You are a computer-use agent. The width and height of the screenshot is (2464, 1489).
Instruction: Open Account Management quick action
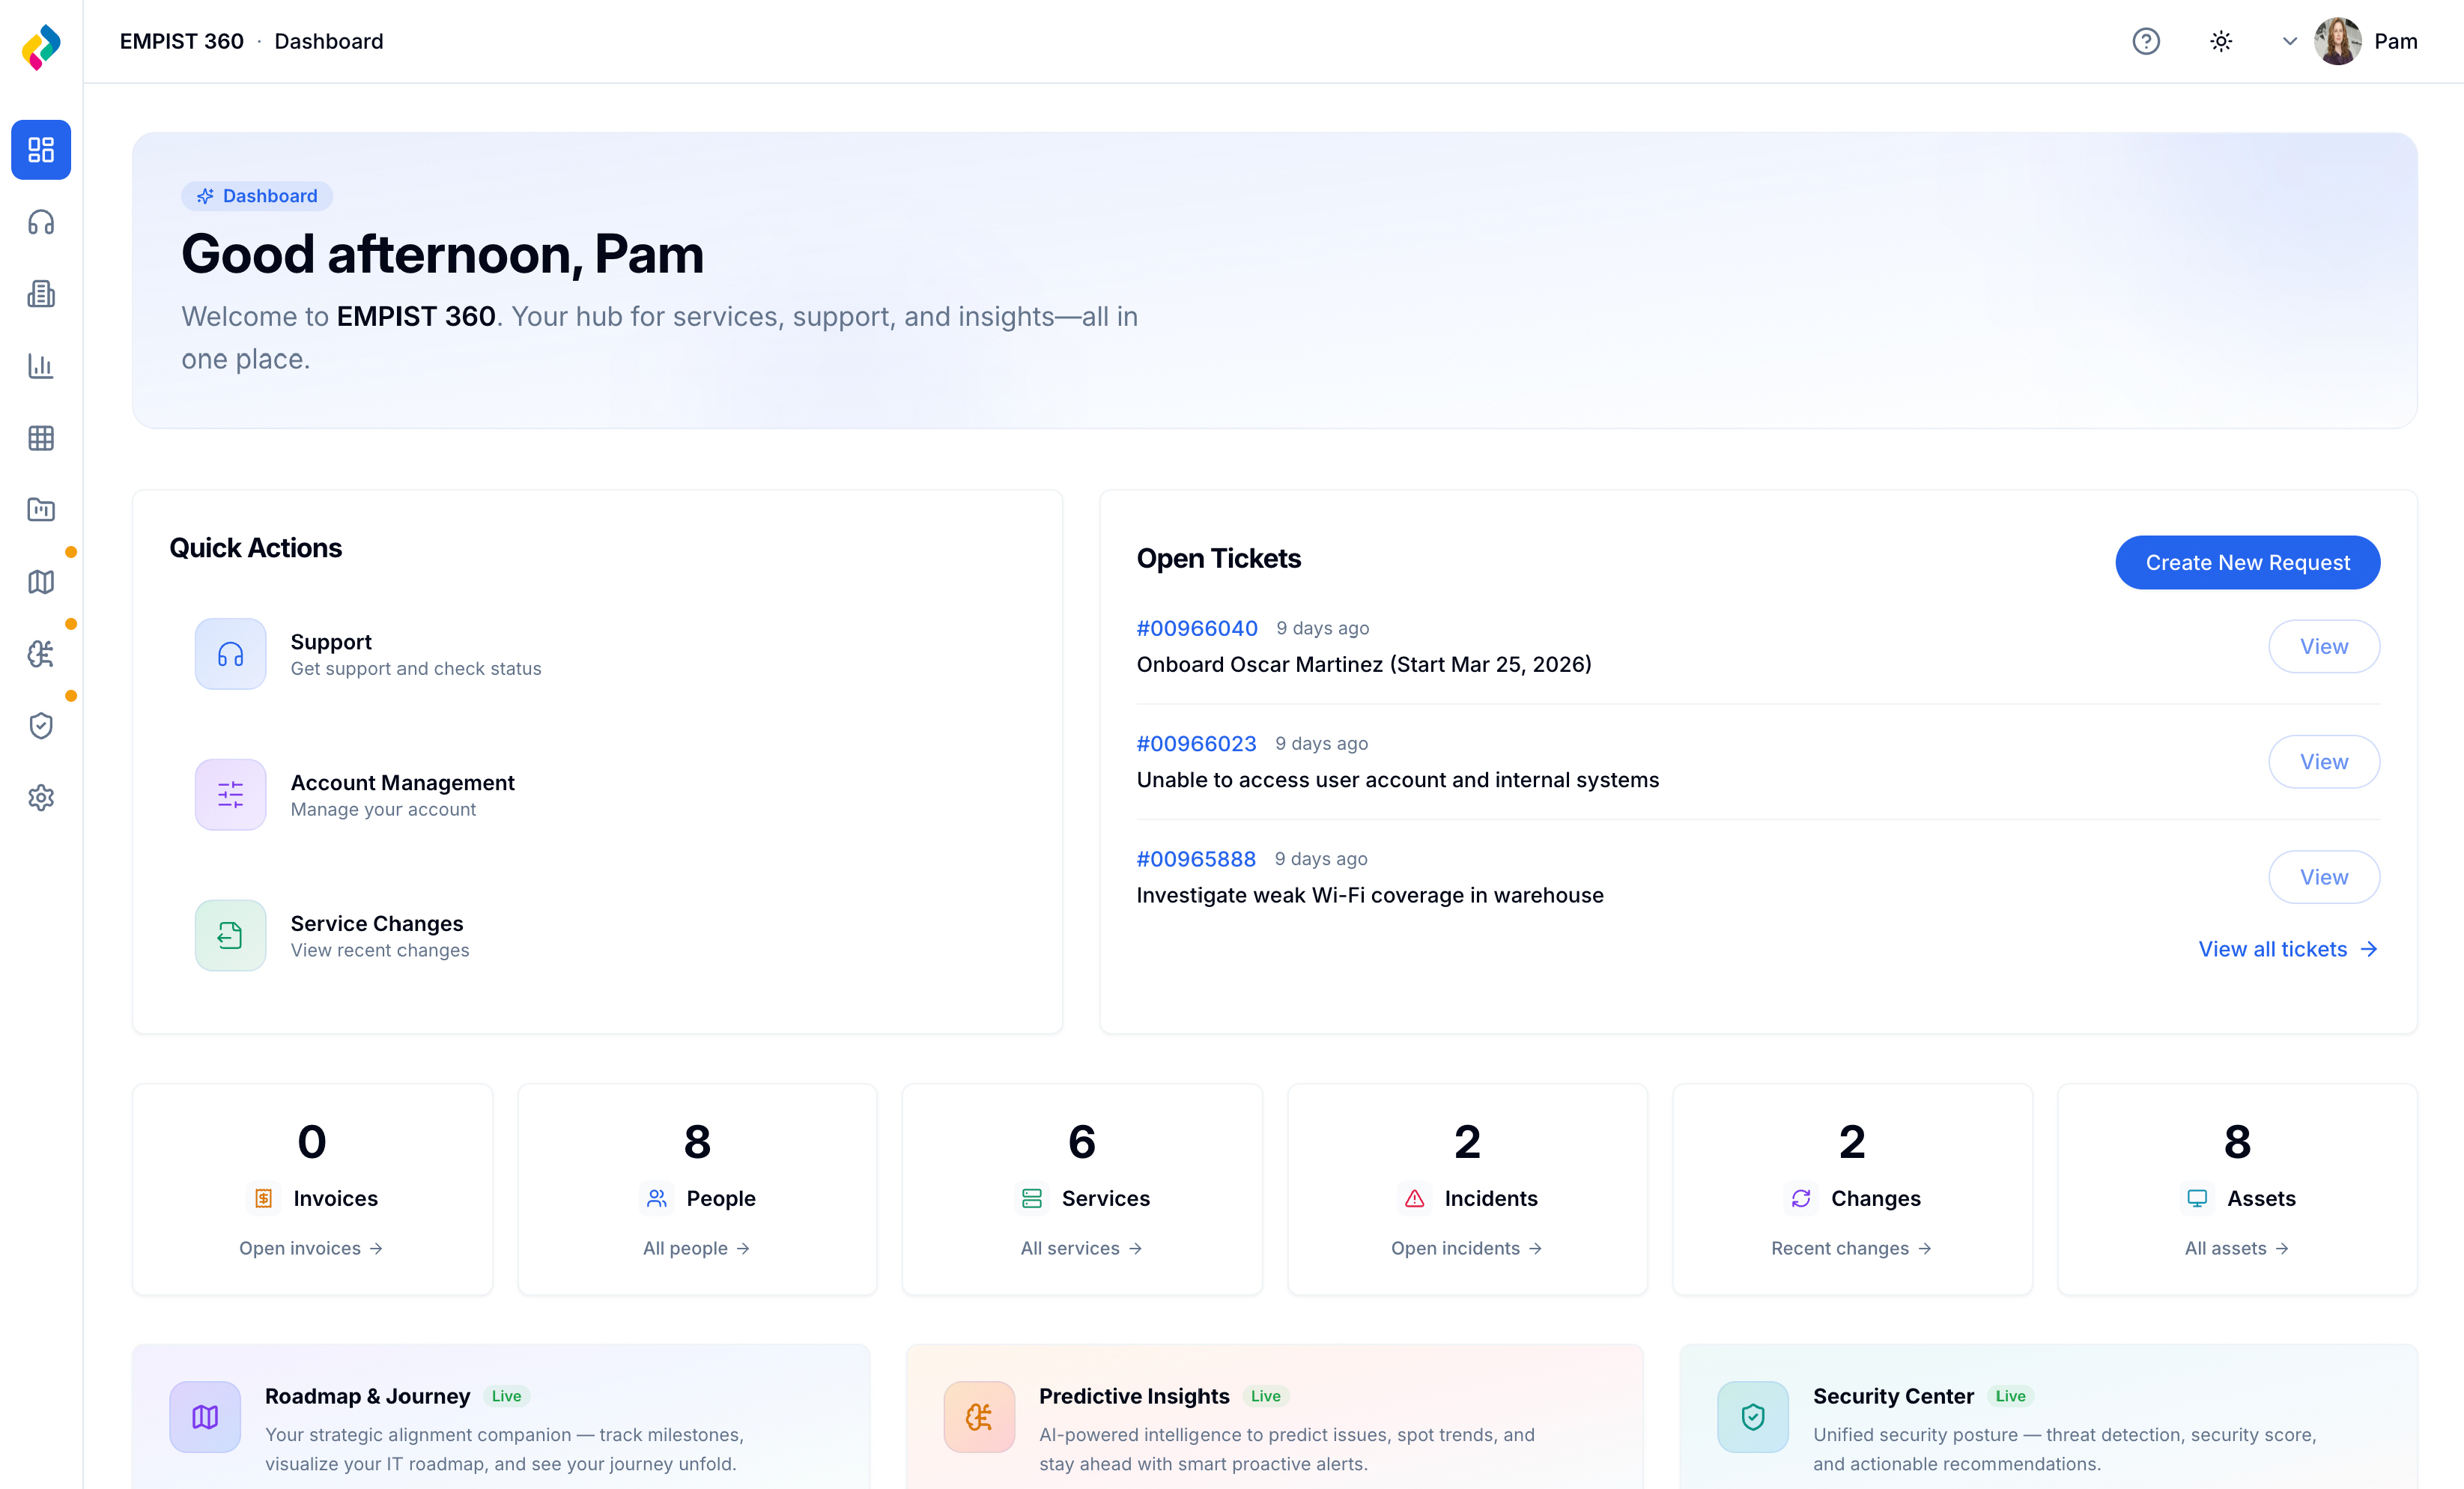402,794
